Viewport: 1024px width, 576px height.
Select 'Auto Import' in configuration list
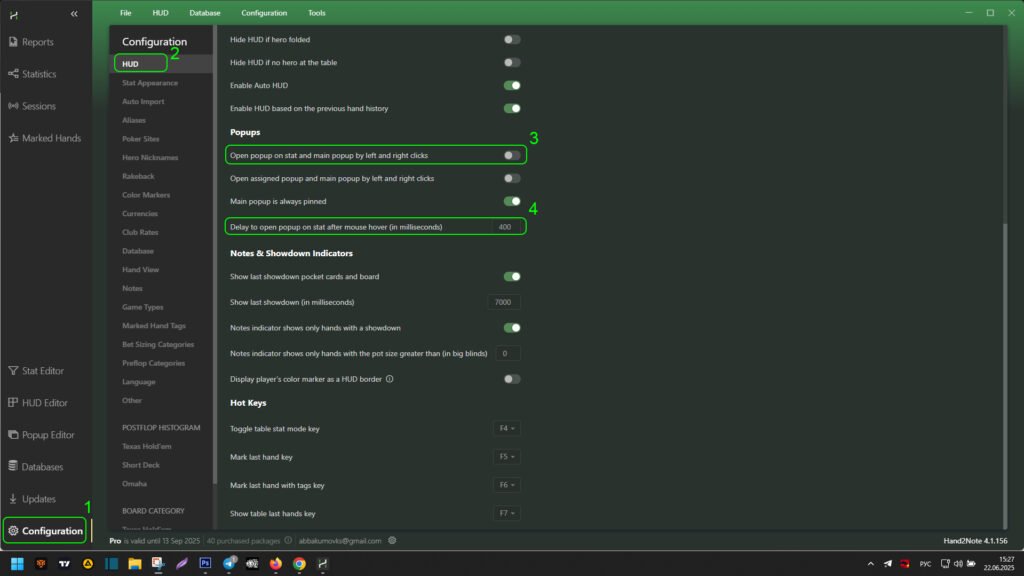(x=143, y=101)
